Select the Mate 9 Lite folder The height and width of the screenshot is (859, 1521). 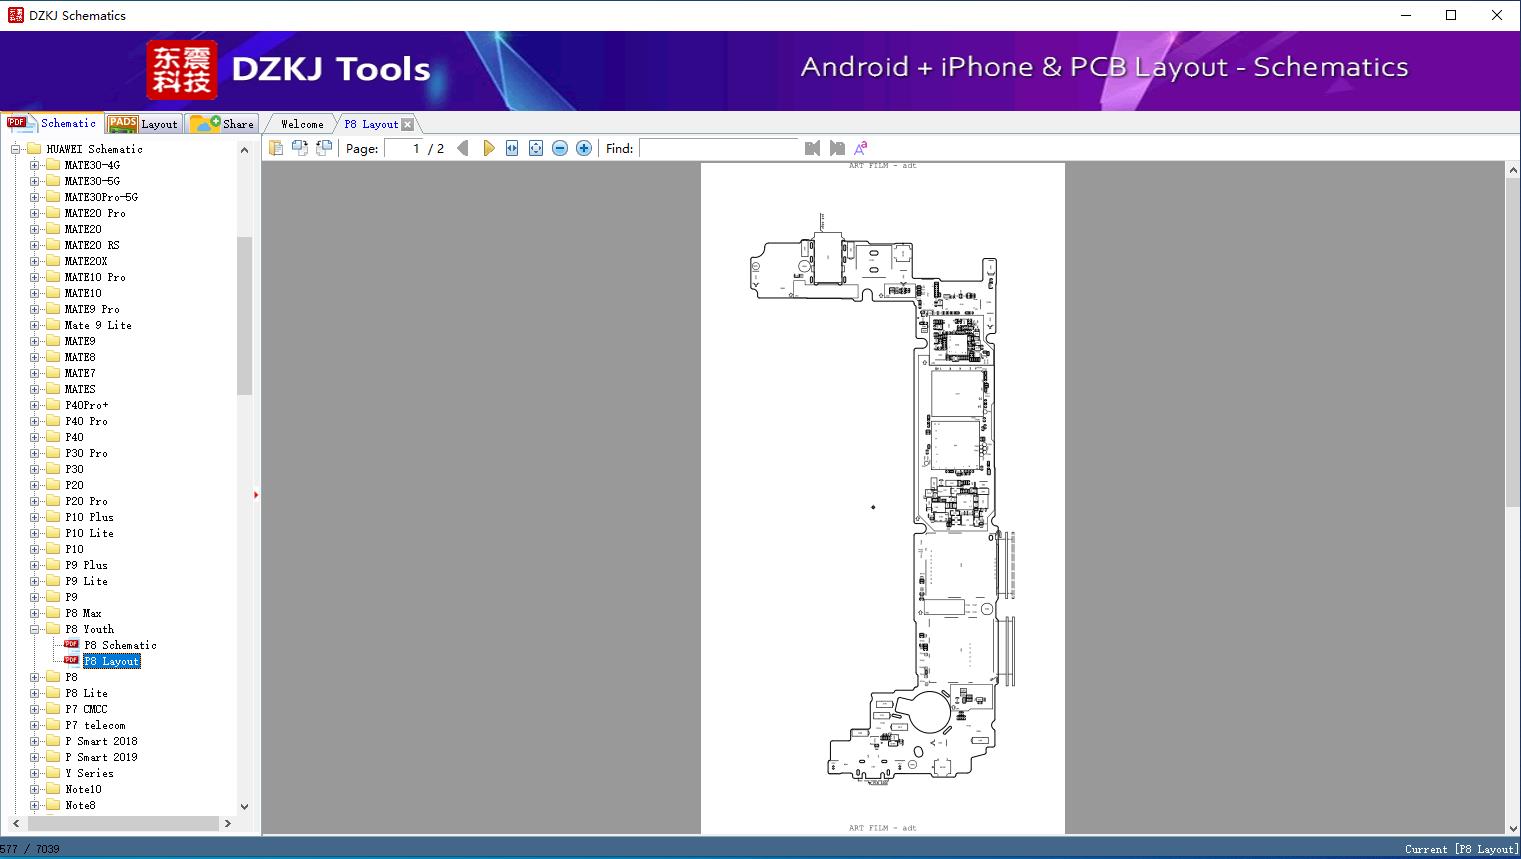pos(98,325)
